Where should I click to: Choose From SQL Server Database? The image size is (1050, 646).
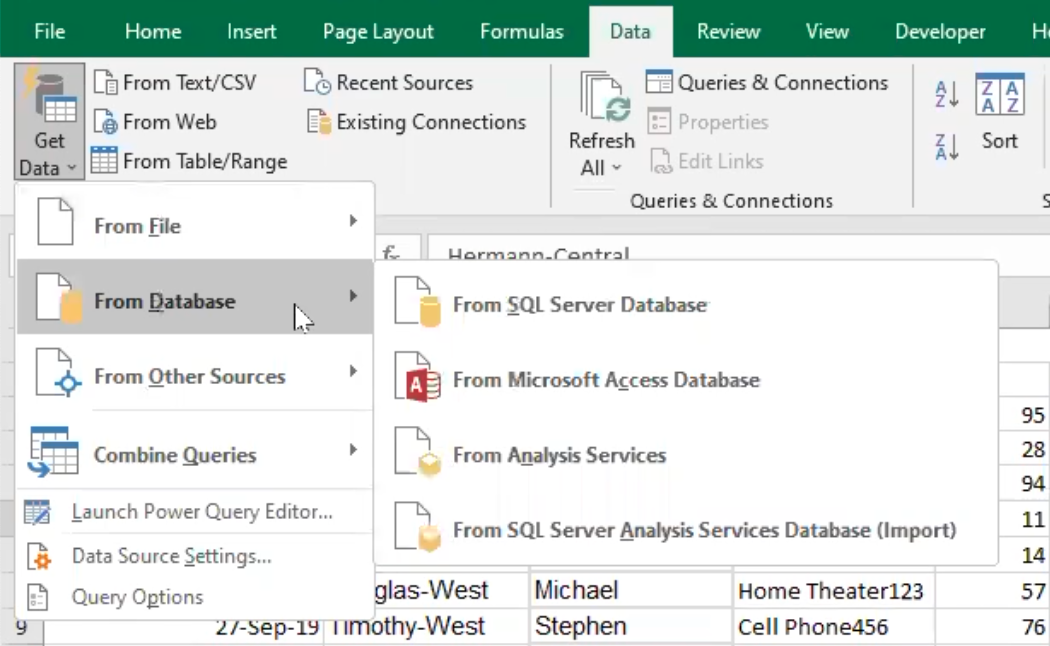tap(580, 305)
